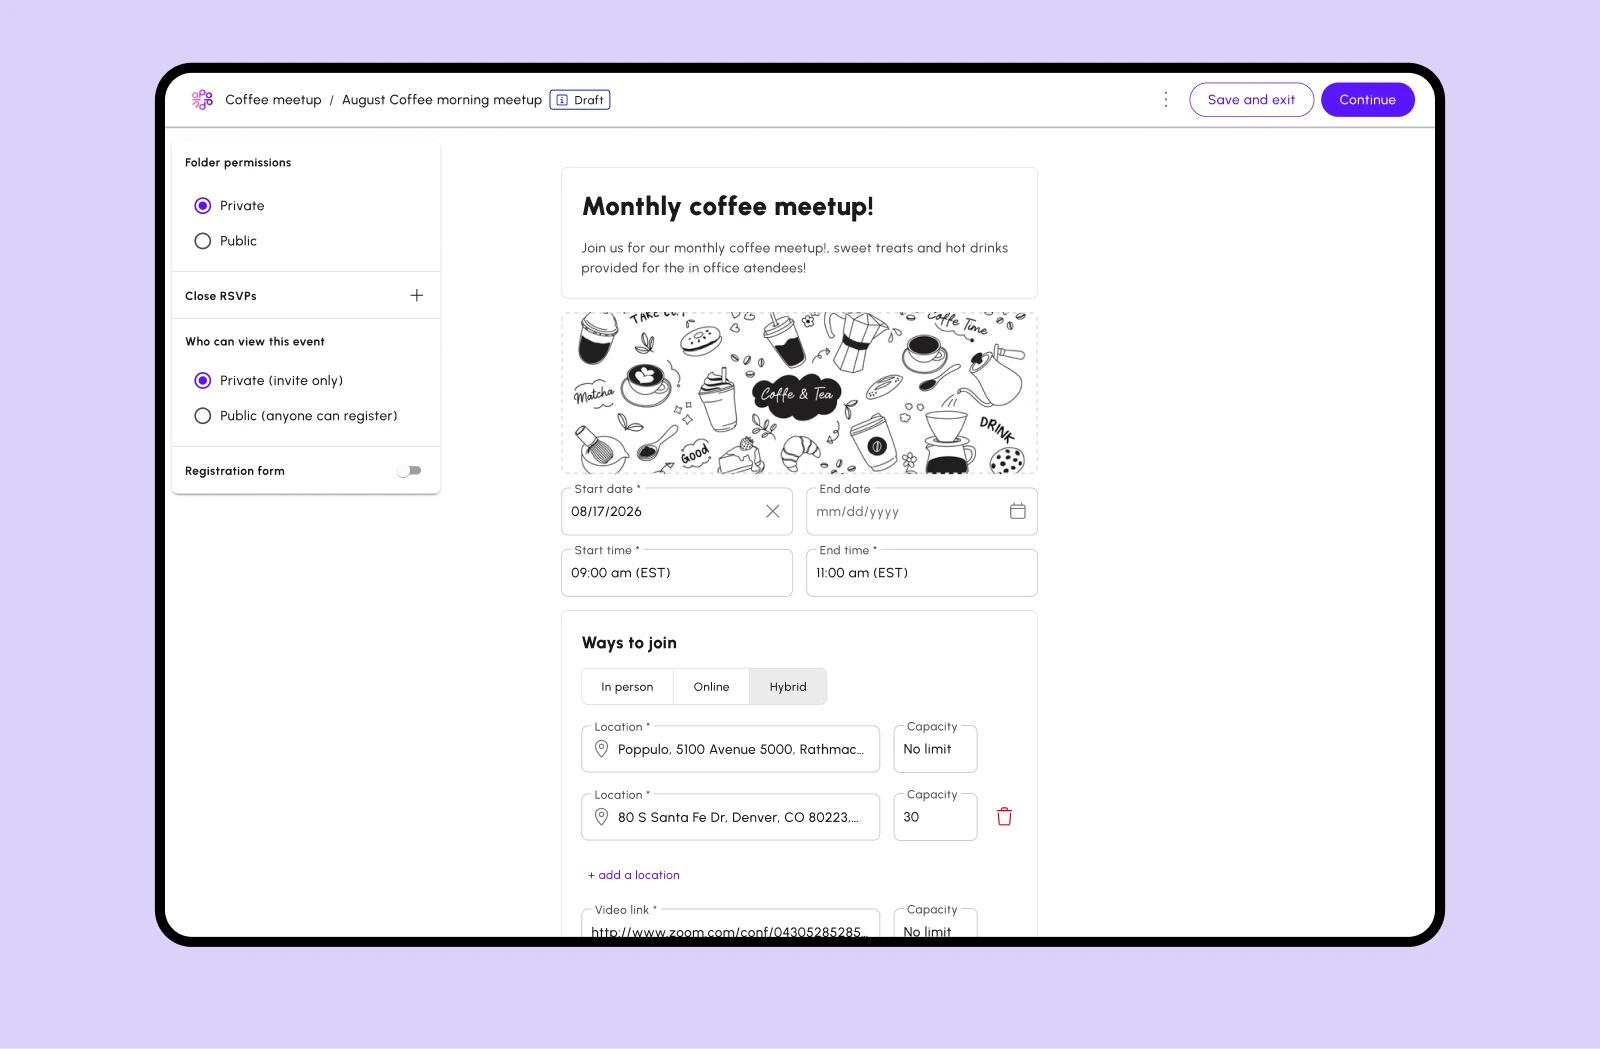Screen dimensions: 1600x1049
Task: Clear the start date with the X icon
Action: 773,511
